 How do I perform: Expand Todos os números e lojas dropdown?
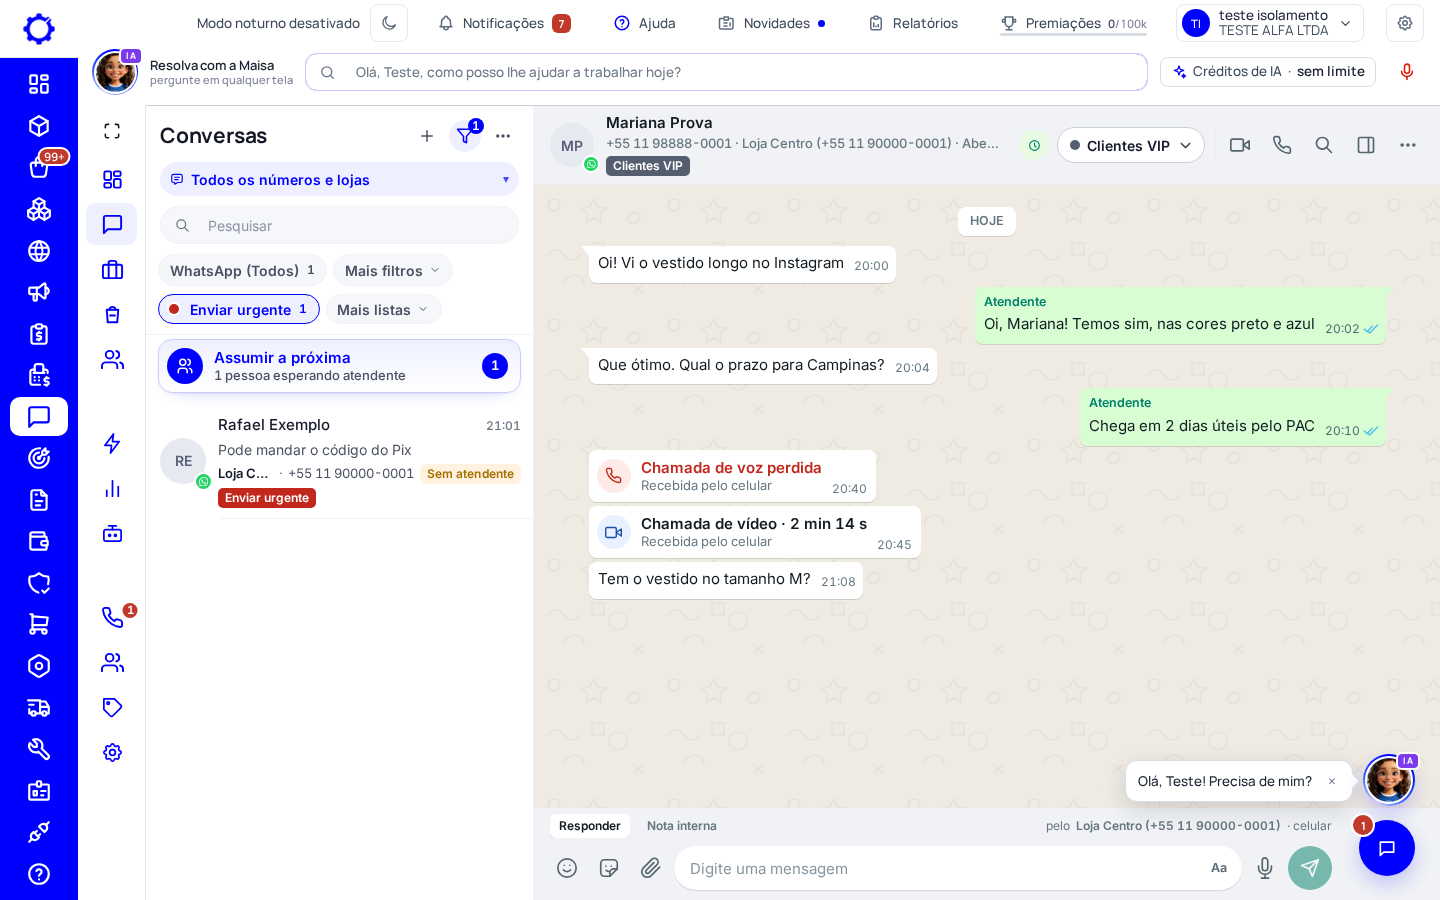(x=339, y=180)
